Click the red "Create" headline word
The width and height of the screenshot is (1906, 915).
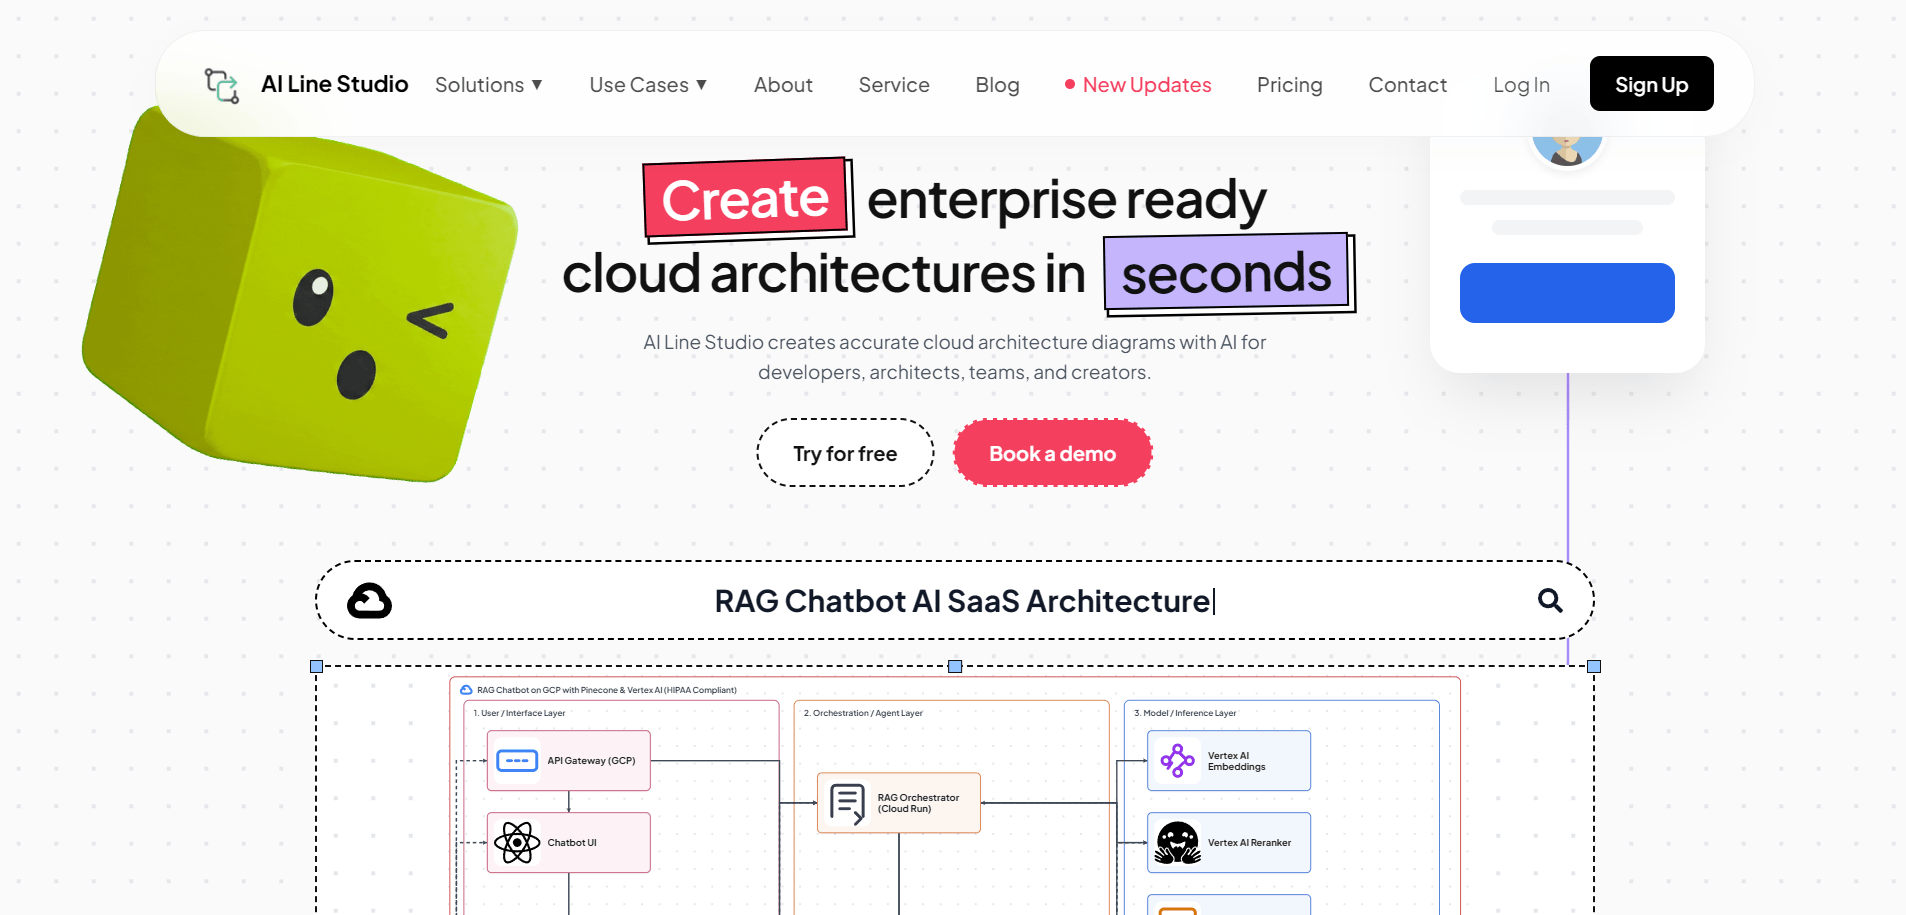click(x=745, y=199)
